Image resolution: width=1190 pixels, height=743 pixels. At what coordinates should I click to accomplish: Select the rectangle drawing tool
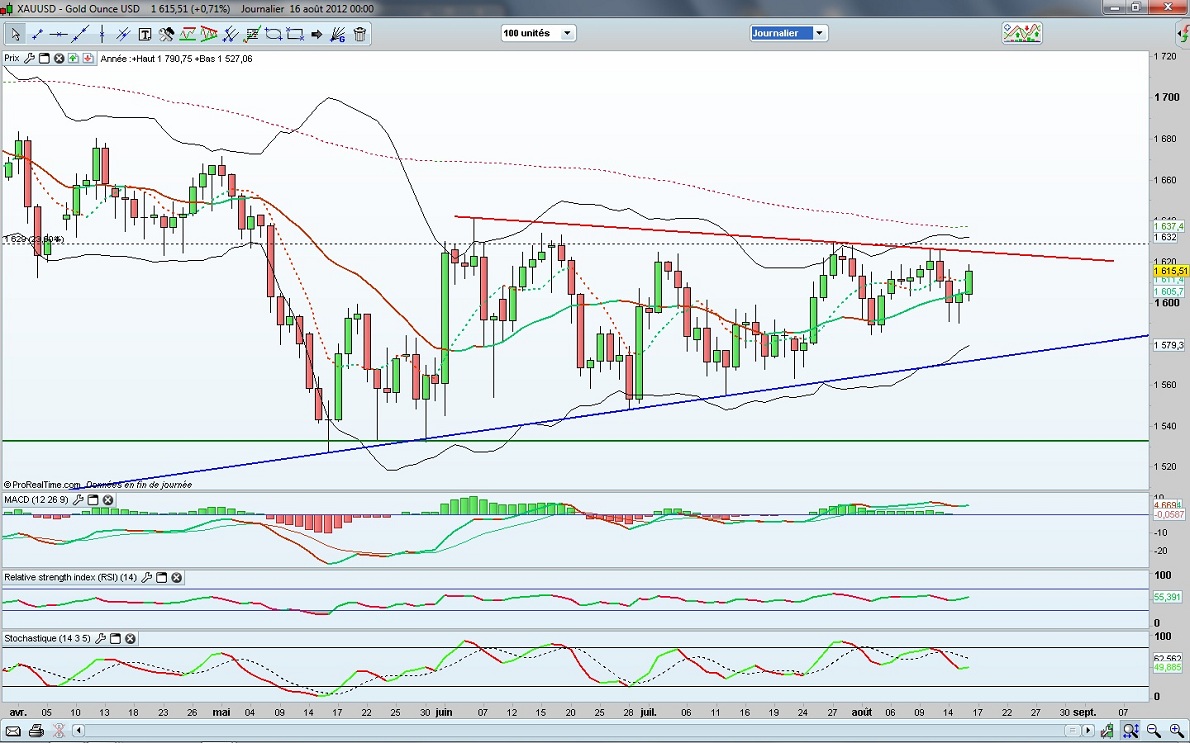[x=295, y=34]
